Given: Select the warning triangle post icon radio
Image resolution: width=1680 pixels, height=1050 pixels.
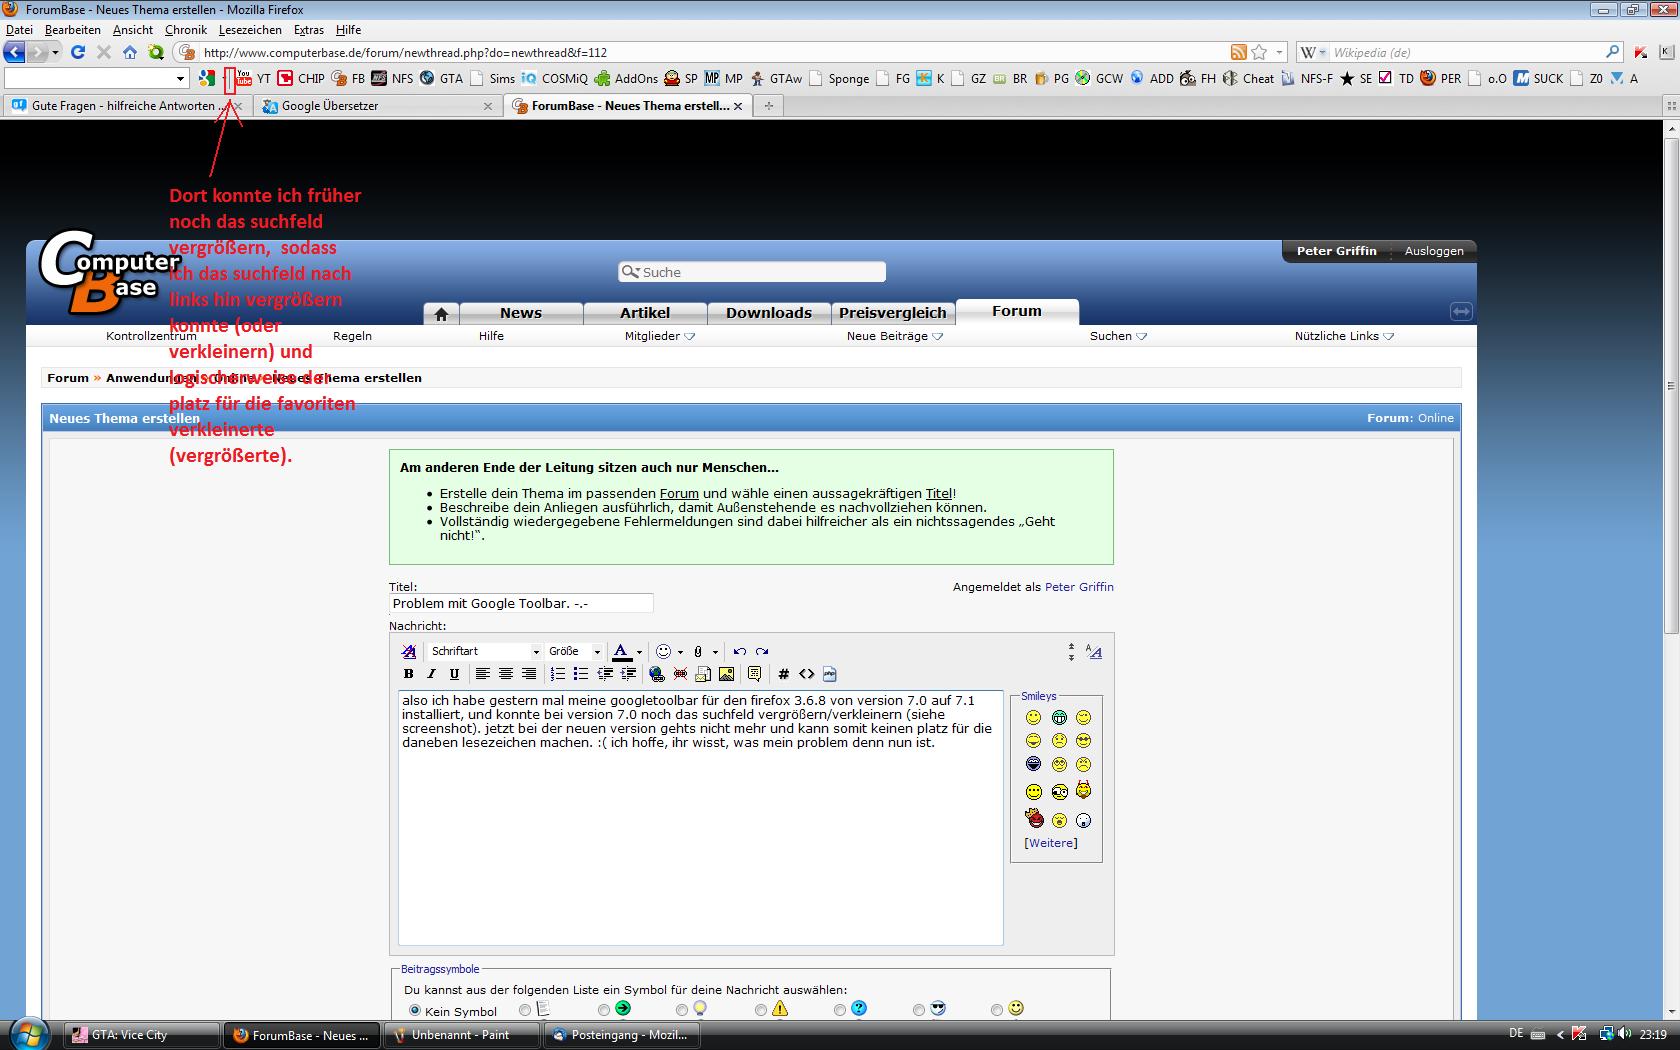Looking at the screenshot, I should point(761,1010).
